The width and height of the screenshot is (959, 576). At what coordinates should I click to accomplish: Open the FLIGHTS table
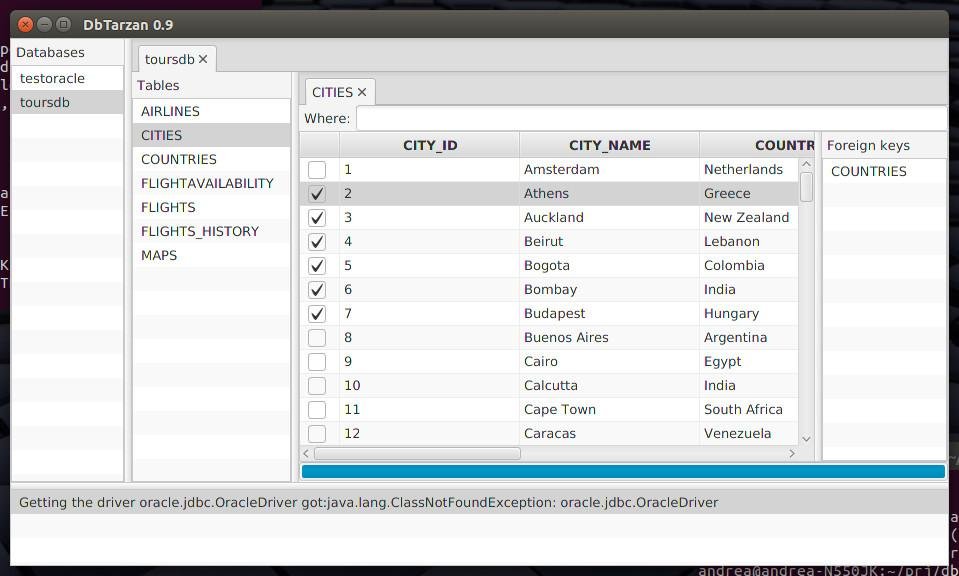click(211, 207)
